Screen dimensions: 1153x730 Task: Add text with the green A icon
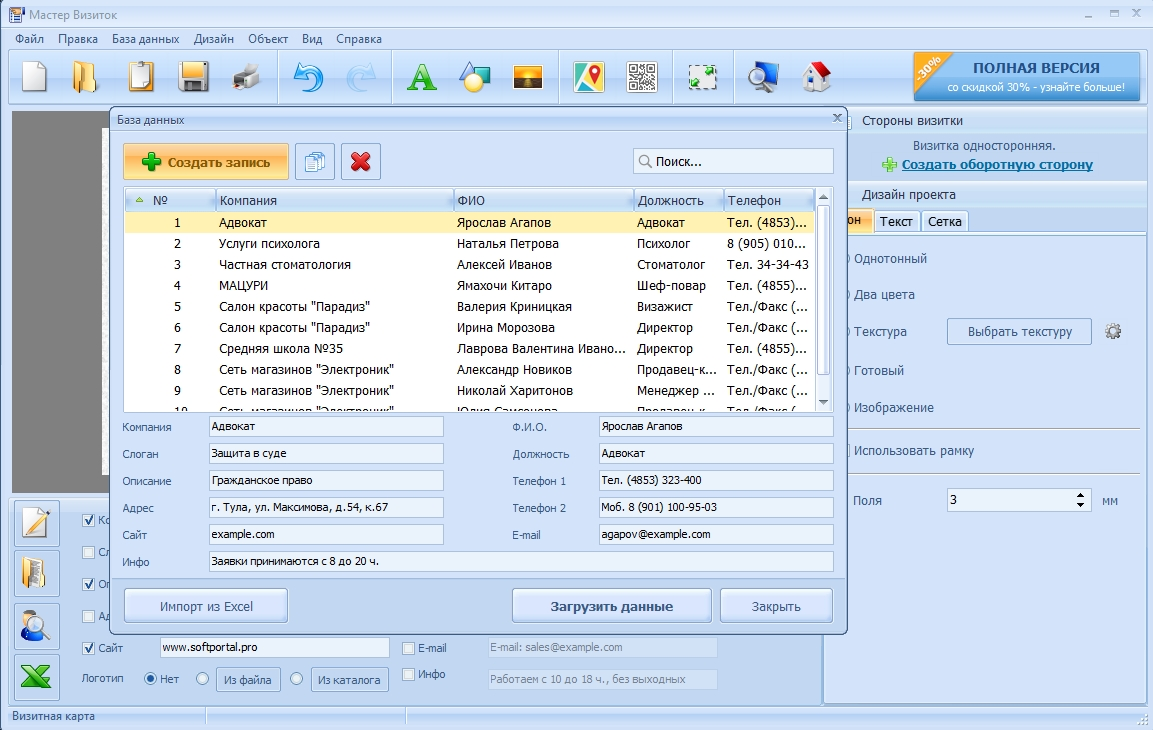422,77
